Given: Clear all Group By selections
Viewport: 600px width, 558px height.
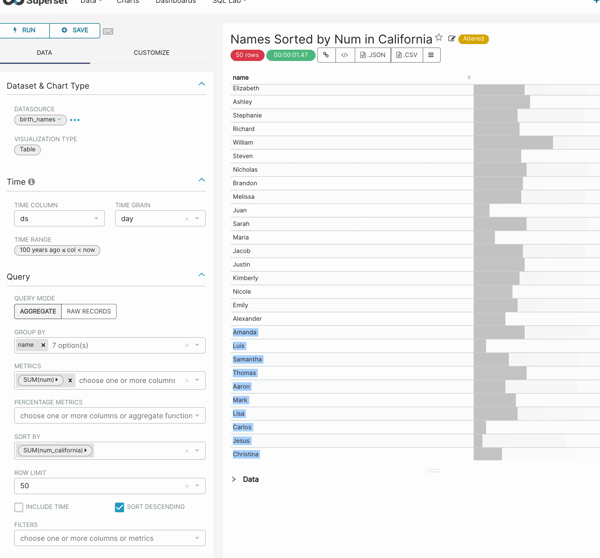Looking at the screenshot, I should 187,346.
